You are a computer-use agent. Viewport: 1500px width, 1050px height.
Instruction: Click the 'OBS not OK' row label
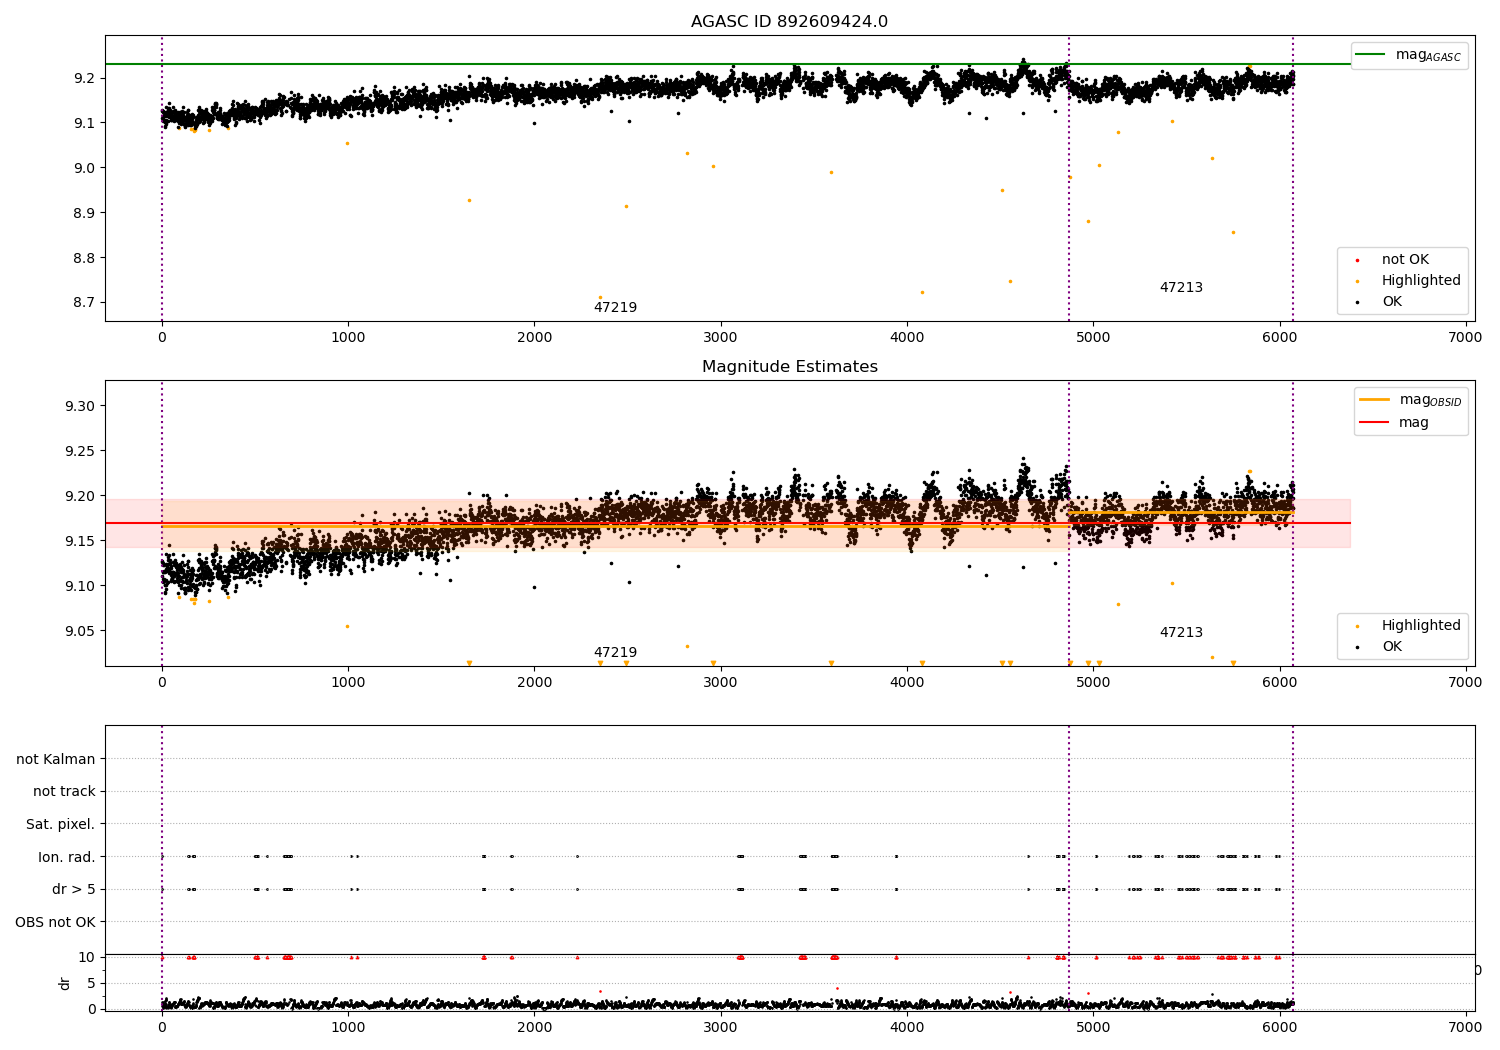coord(55,922)
